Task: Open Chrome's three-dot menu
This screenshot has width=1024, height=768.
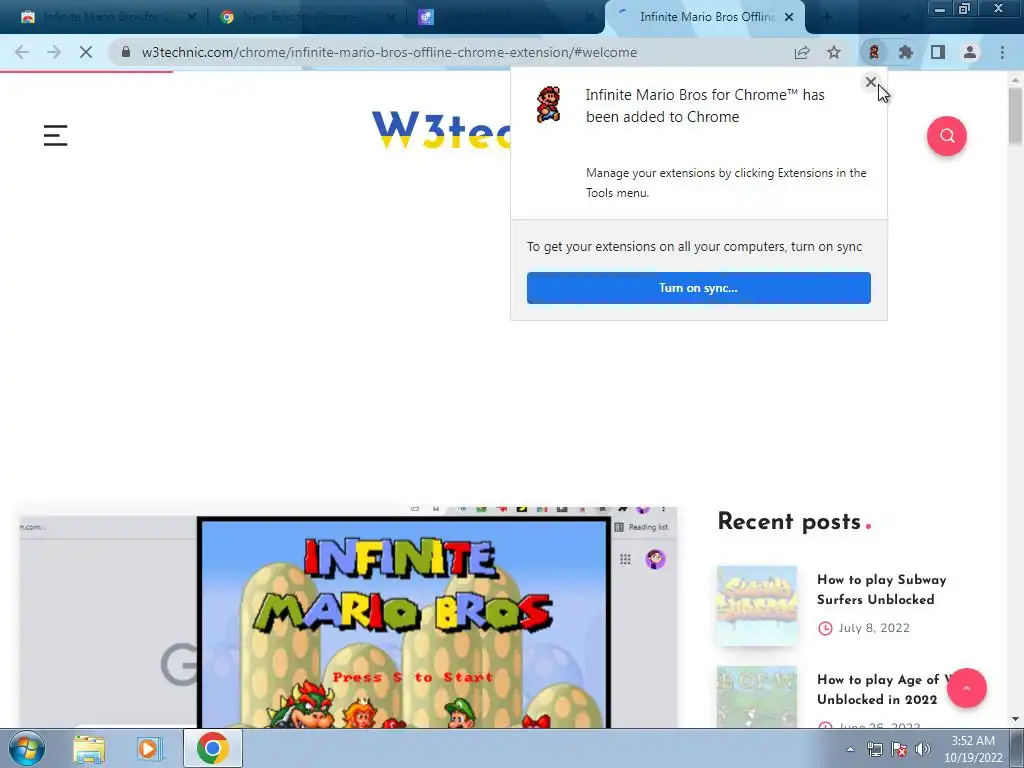Action: click(x=1002, y=52)
